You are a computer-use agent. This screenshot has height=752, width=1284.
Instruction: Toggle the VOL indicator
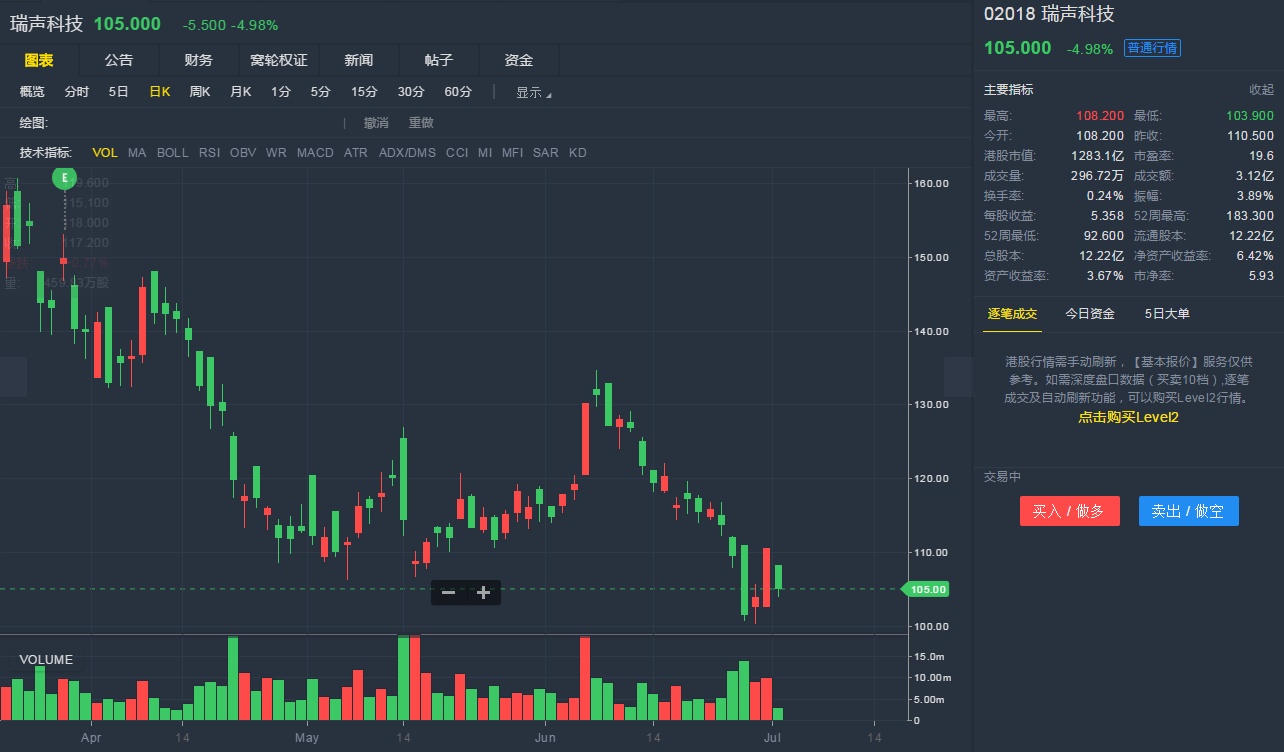click(x=105, y=153)
